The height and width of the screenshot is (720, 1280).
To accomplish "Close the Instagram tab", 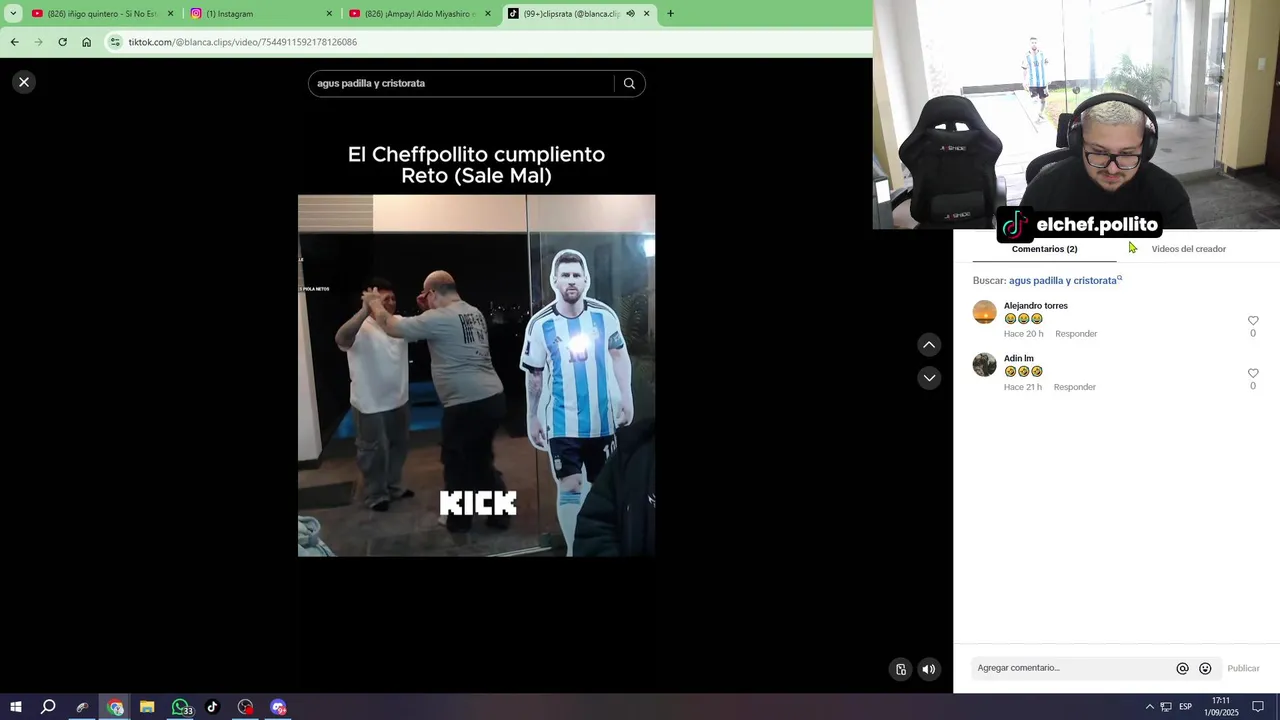I will [x=329, y=14].
